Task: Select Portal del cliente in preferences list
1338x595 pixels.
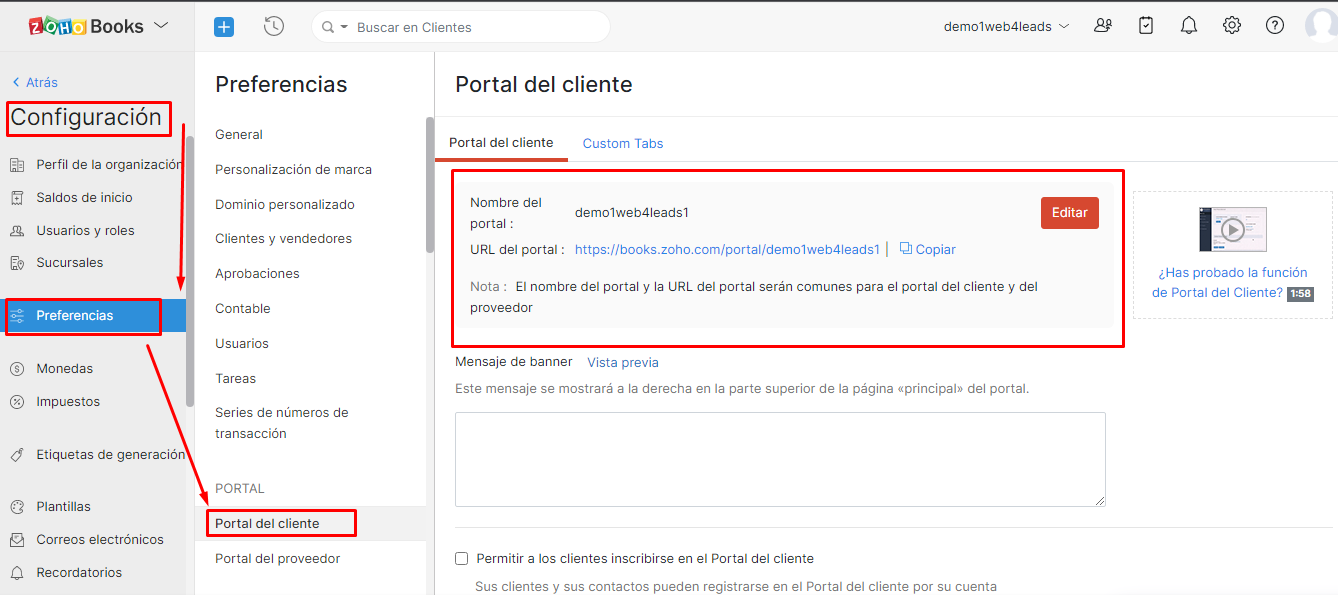Action: [267, 524]
